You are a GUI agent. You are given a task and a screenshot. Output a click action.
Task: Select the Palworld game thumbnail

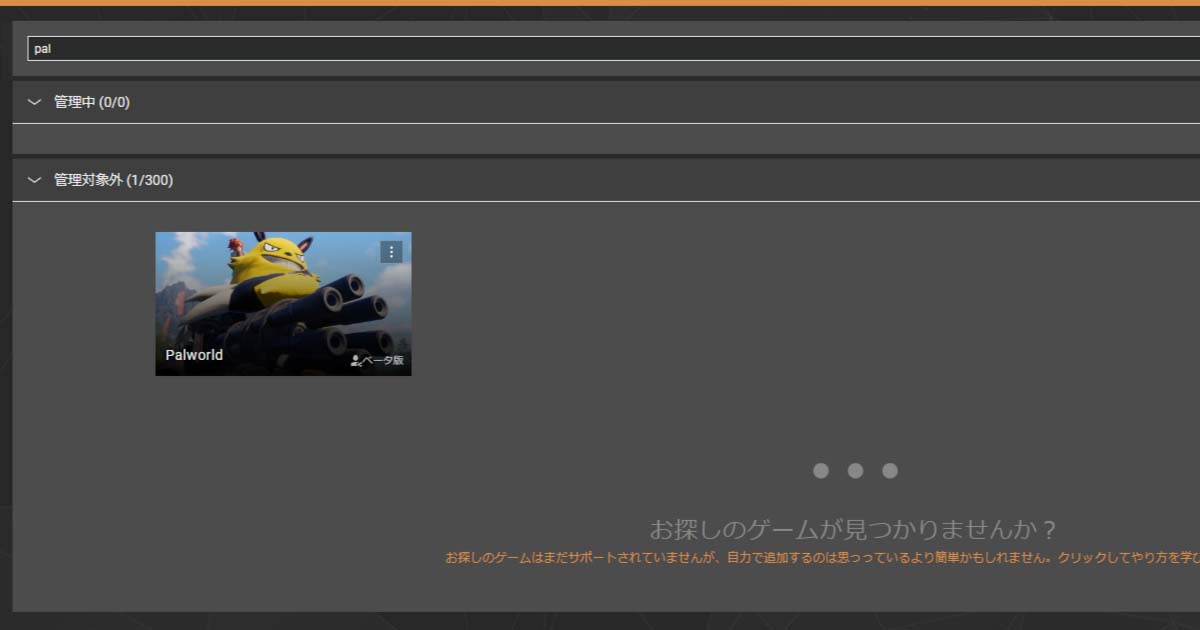point(283,304)
